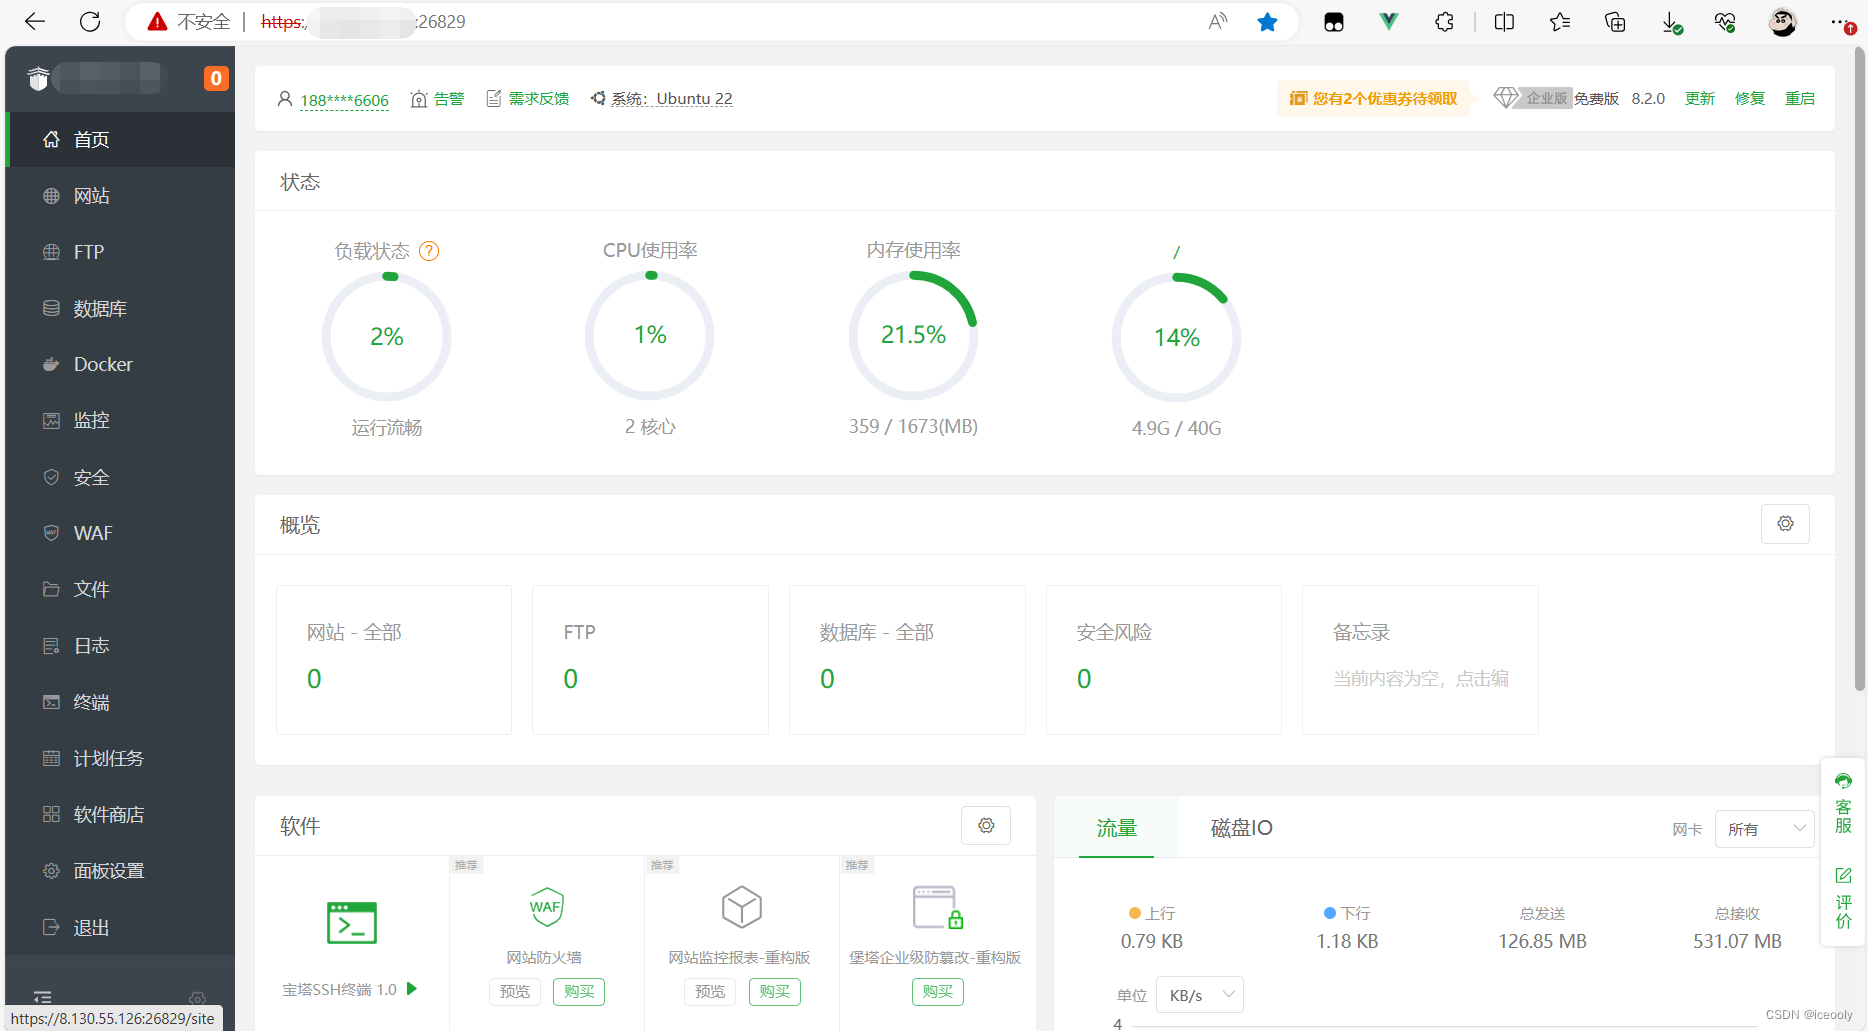Open 首页 in sidebar
The image size is (1868, 1031).
tap(120, 140)
